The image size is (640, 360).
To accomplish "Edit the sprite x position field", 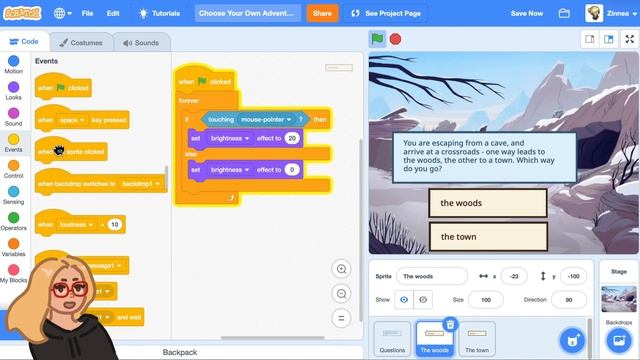I will point(513,276).
